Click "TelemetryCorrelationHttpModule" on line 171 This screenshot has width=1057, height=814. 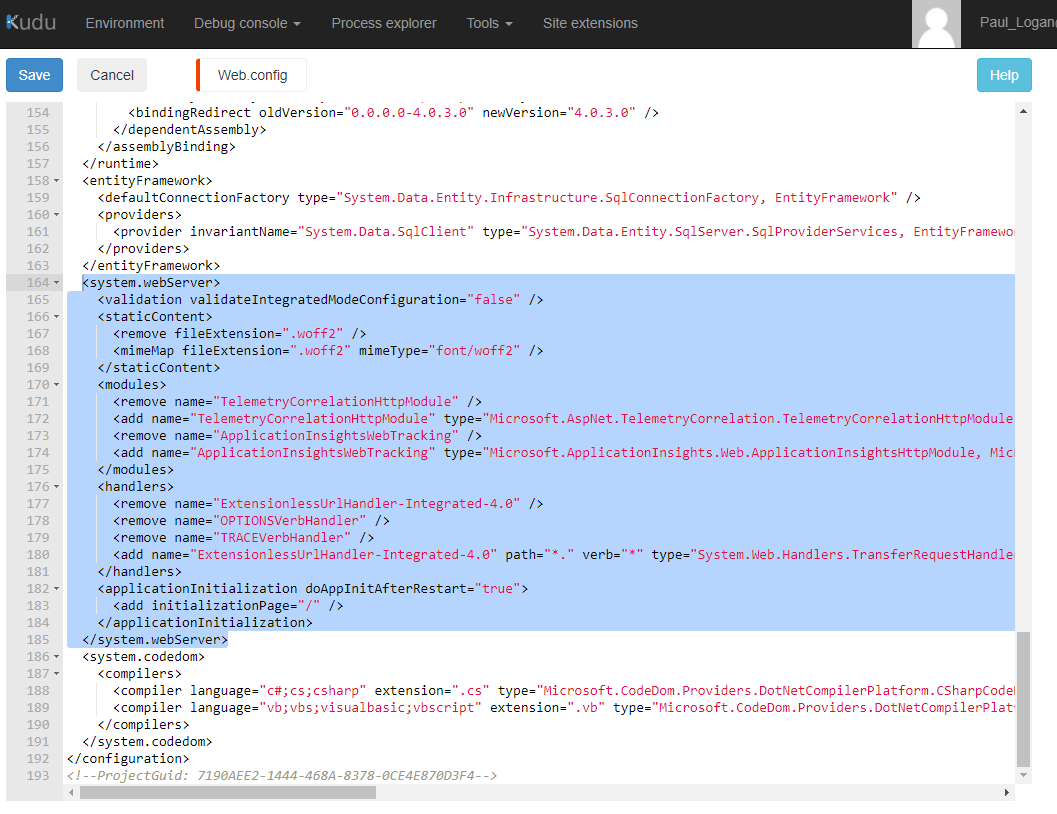click(336, 402)
